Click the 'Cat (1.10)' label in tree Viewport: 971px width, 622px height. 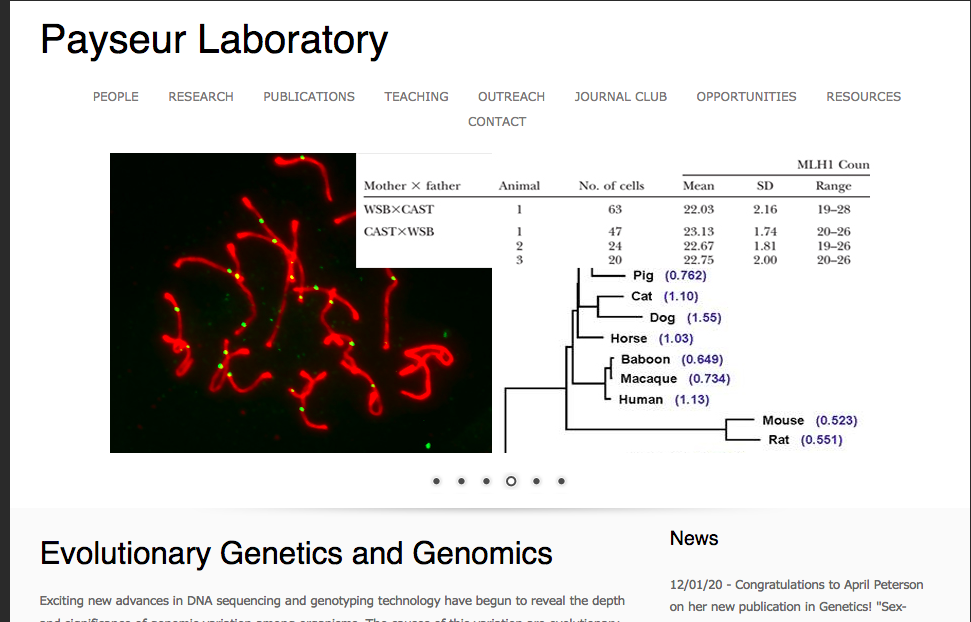tap(664, 296)
